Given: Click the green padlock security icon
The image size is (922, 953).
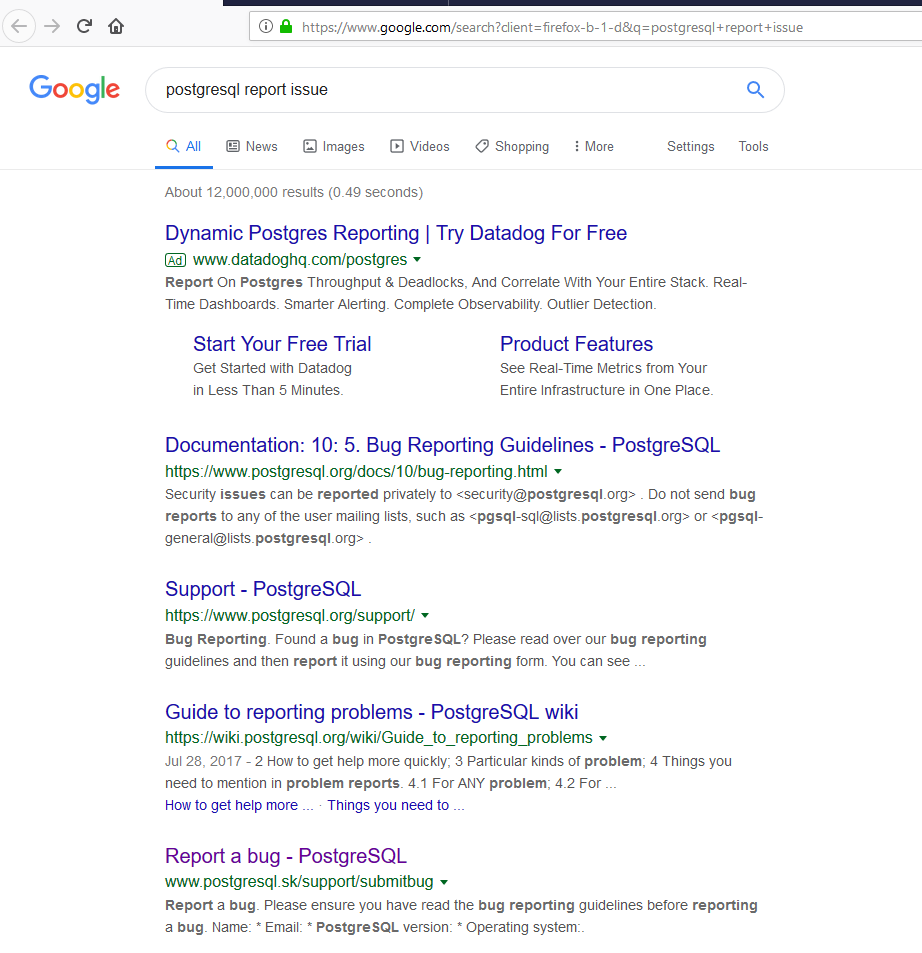Looking at the screenshot, I should (286, 27).
